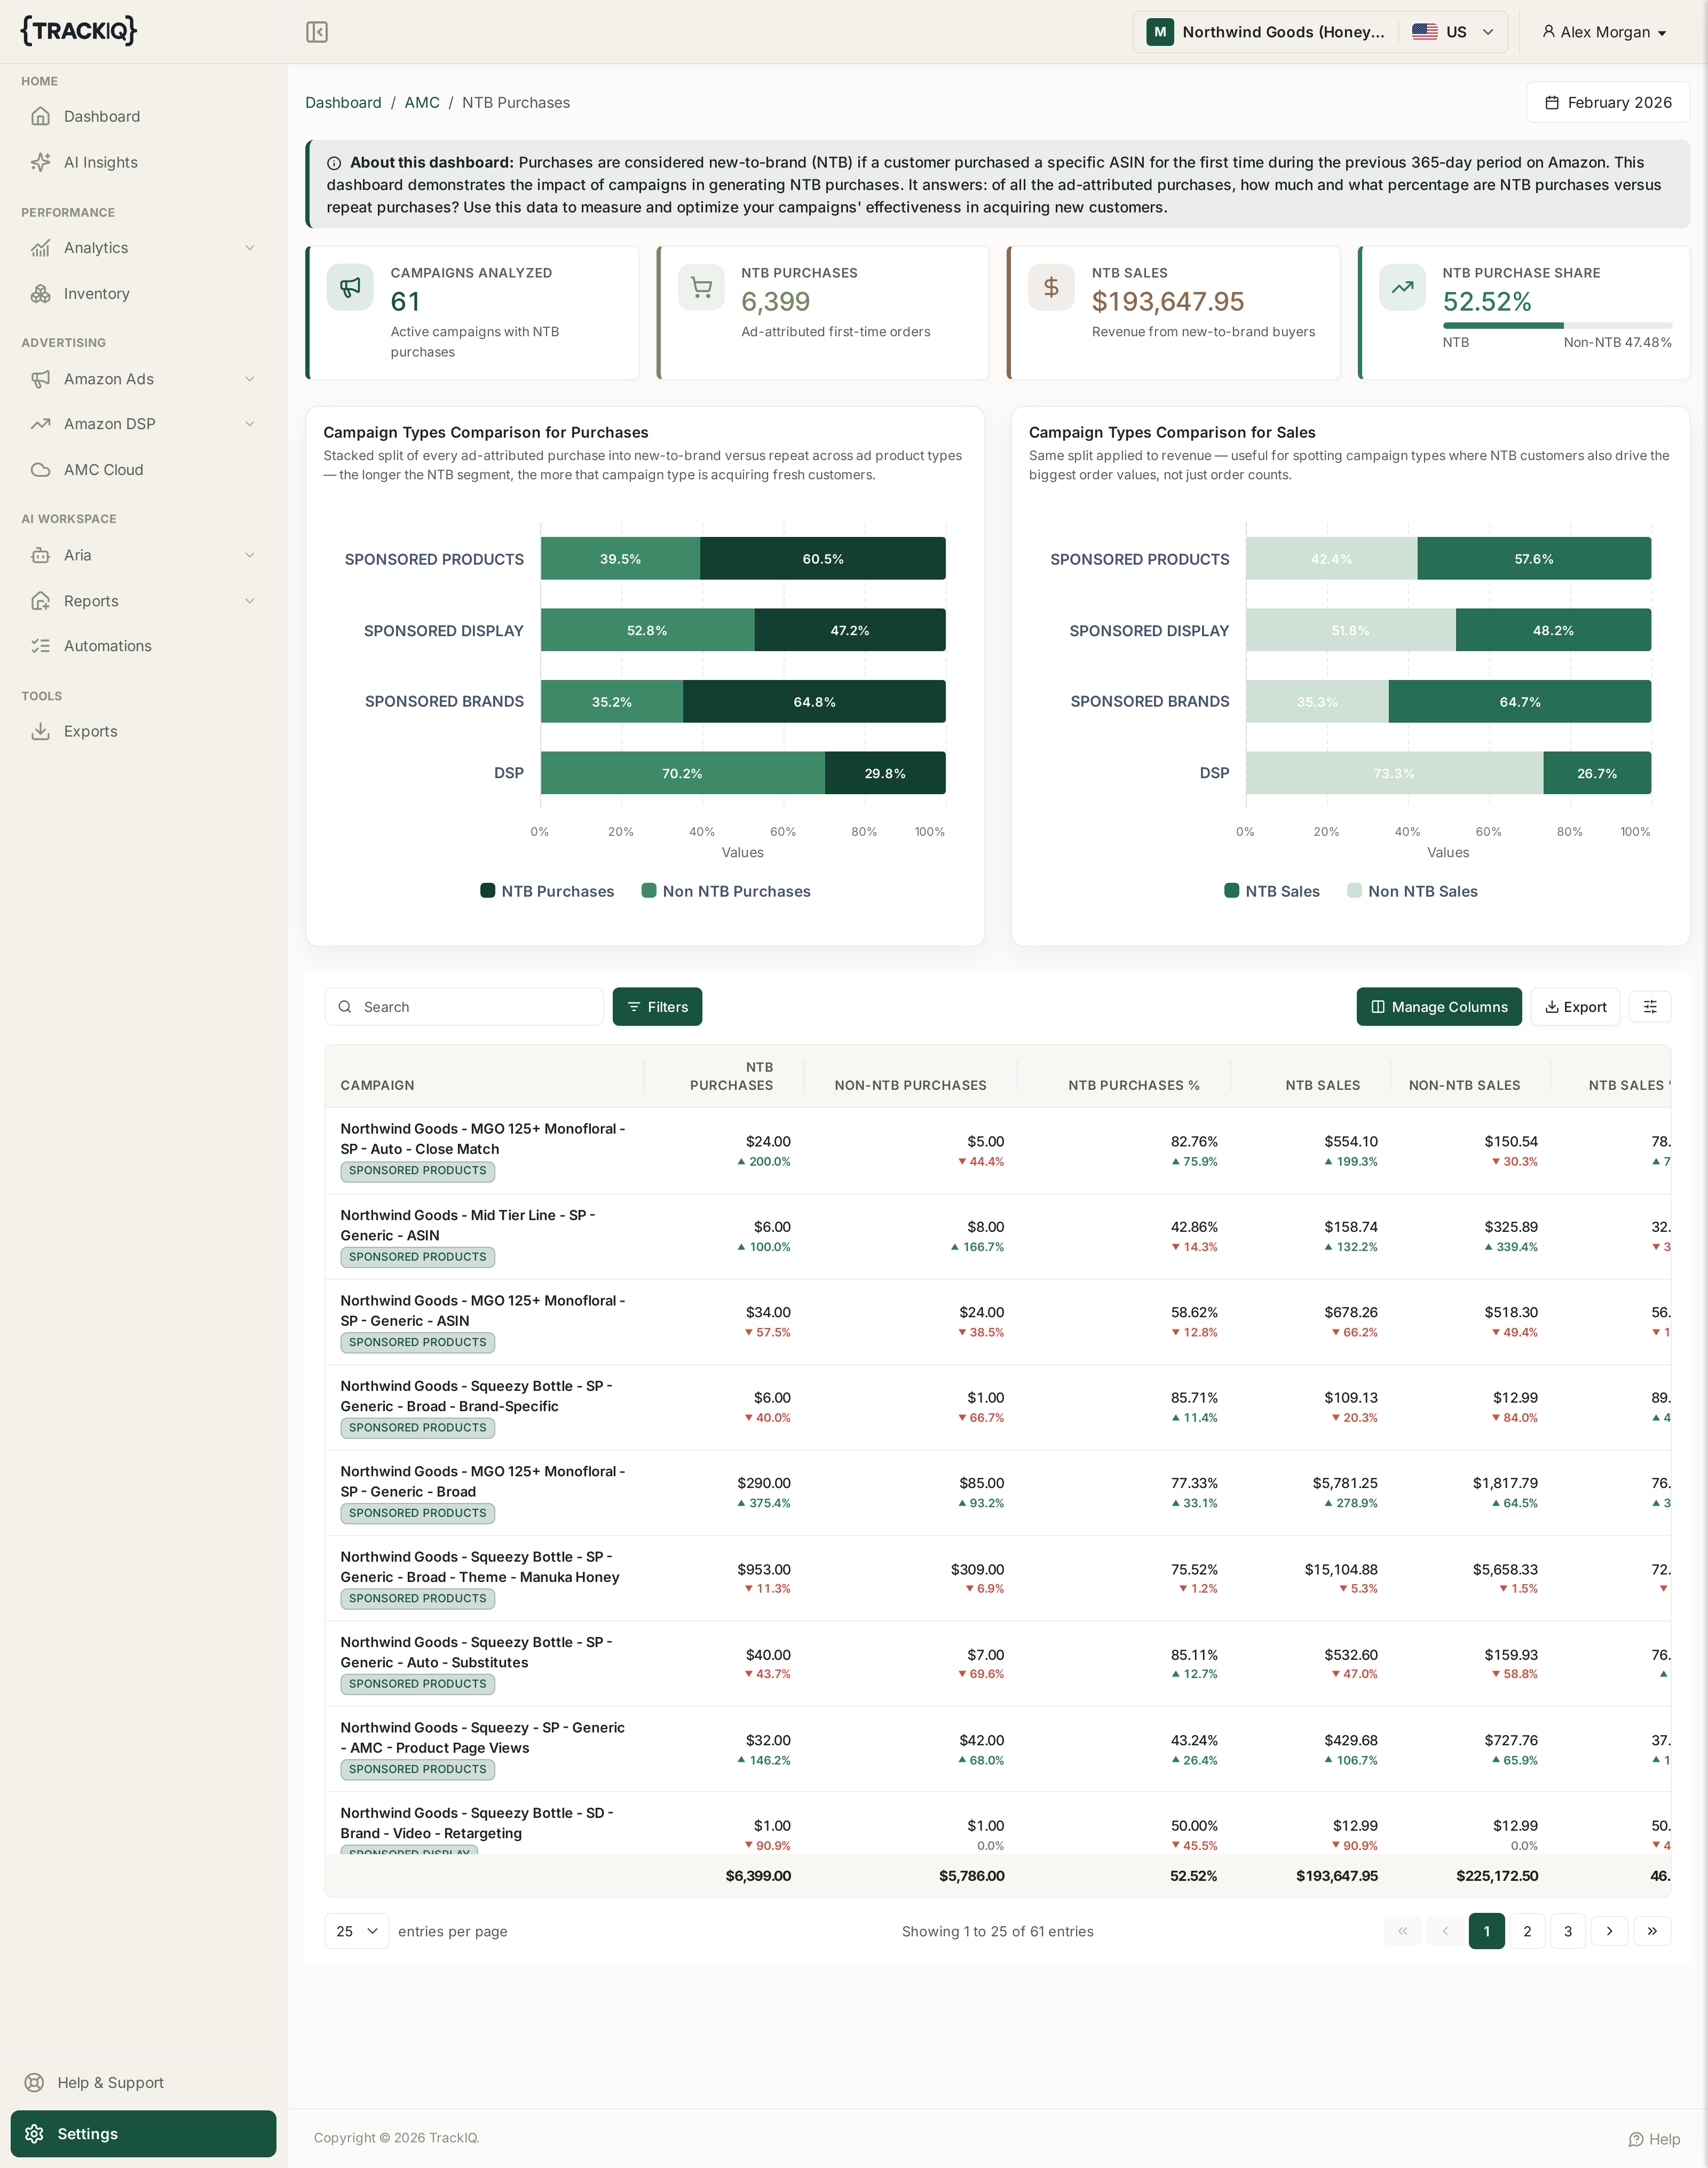The image size is (1708, 2168).
Task: Open the entries per page dropdown
Action: coord(357,1931)
